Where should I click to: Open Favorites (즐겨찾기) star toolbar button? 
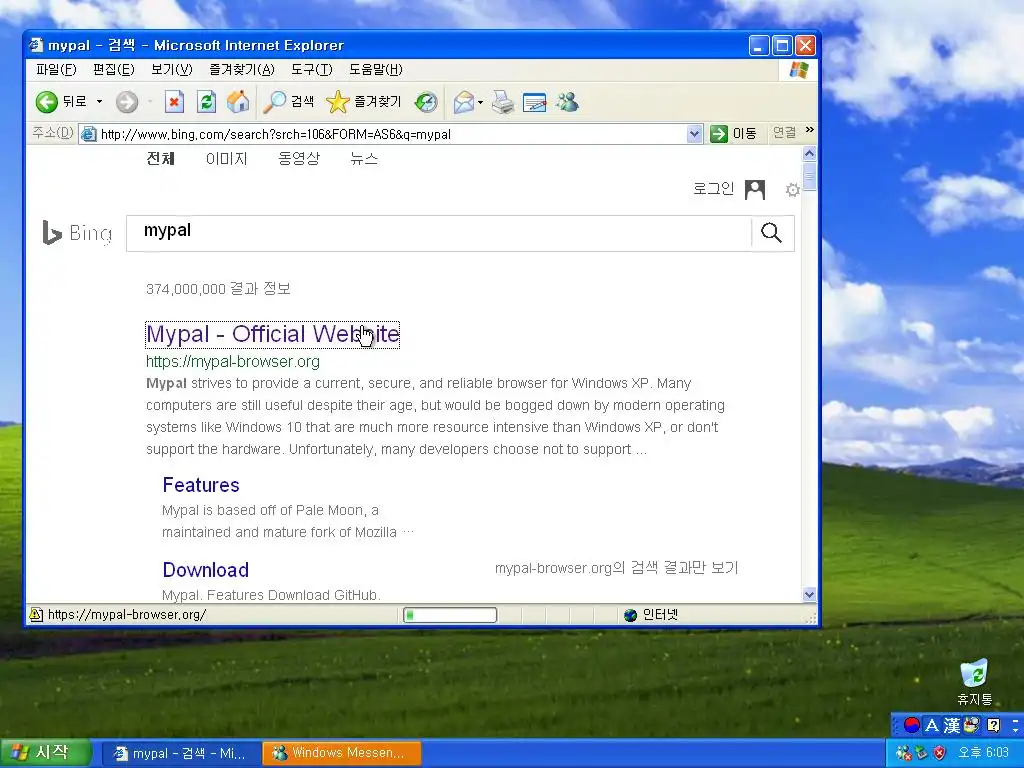pos(363,102)
